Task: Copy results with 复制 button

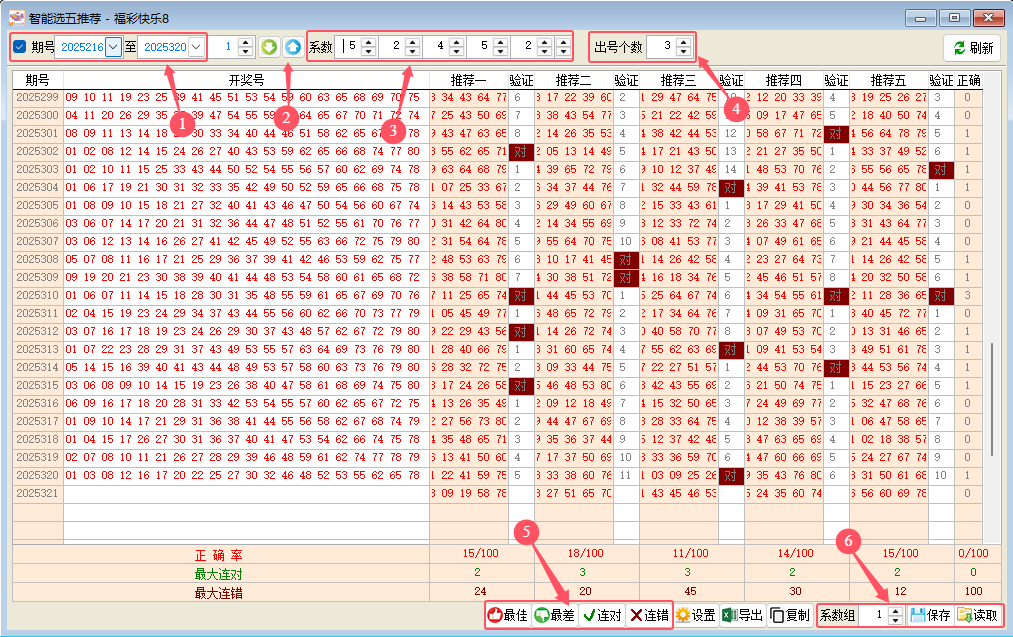Action: tap(790, 616)
